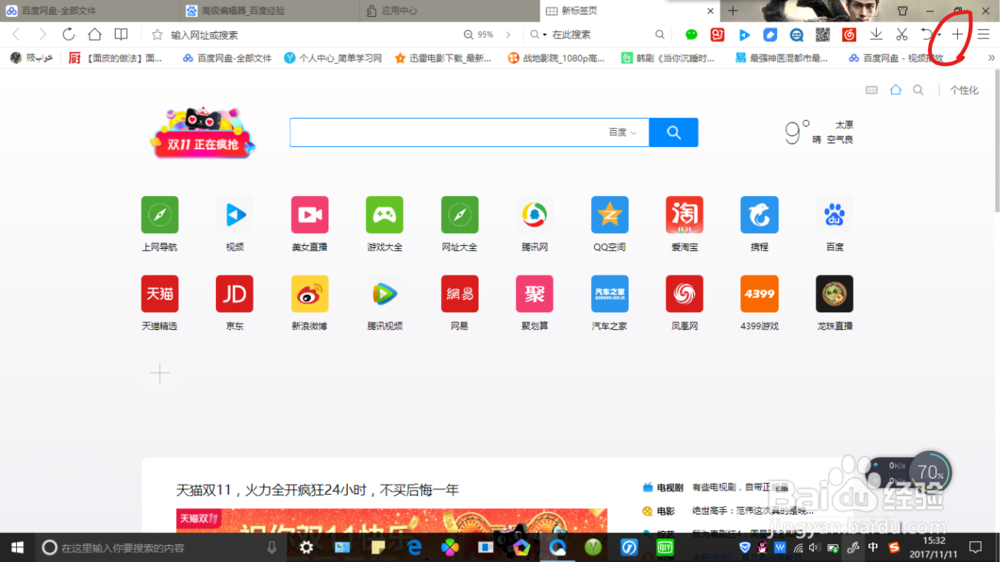The image size is (1000, 562).
Task: Click the browser back arrow
Action: click(16, 34)
